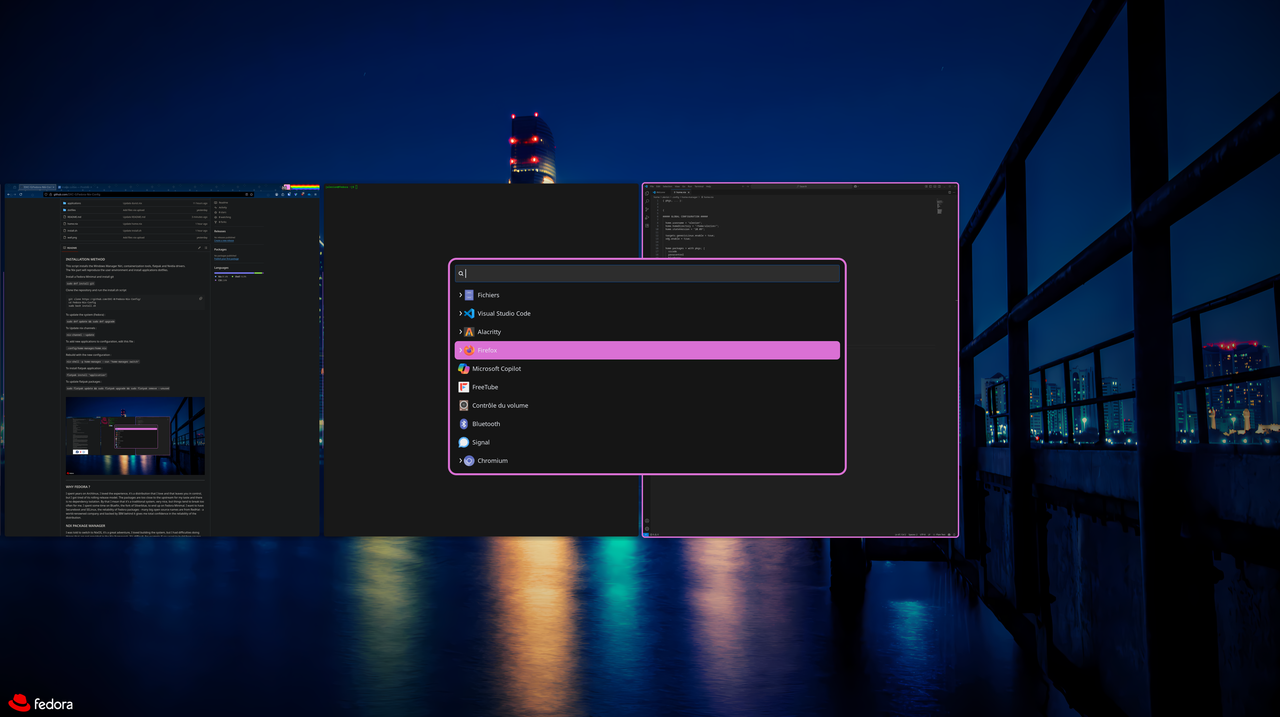Viewport: 1280px width, 717px height.
Task: Click the Firefox address bar showing github.com
Action: click(x=147, y=194)
